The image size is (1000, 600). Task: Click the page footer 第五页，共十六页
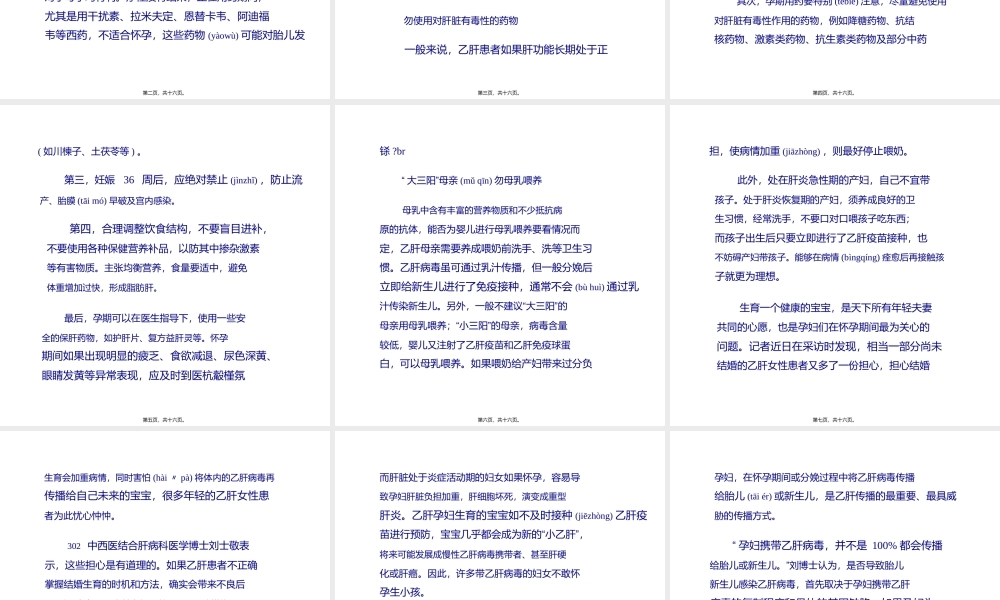163,420
